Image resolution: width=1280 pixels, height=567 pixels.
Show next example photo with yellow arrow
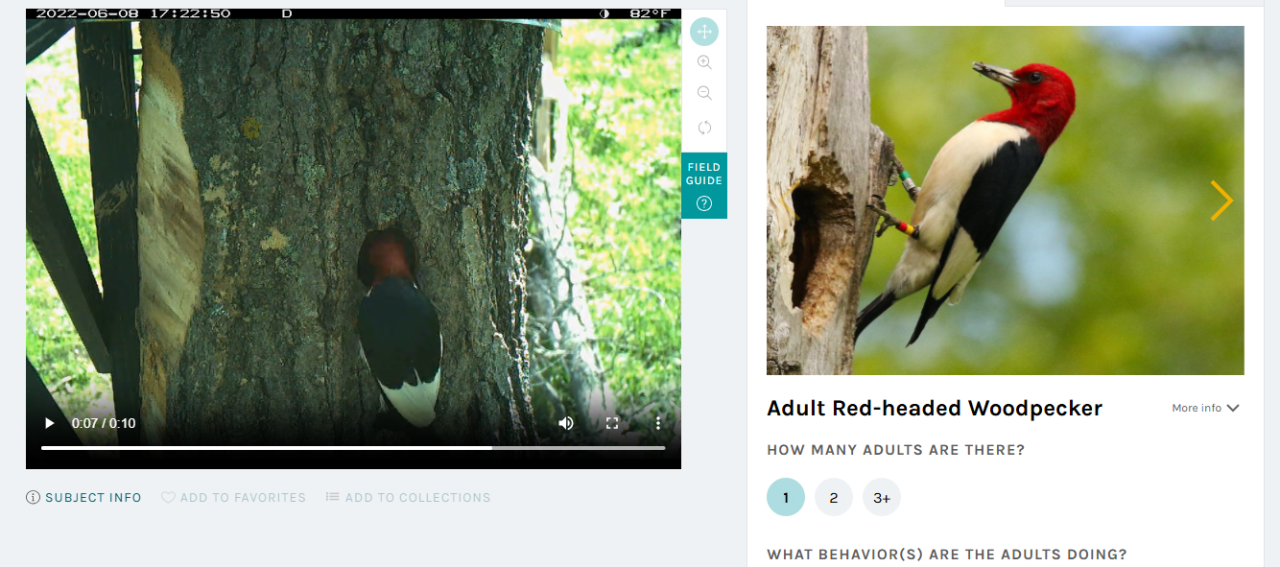[x=1221, y=200]
